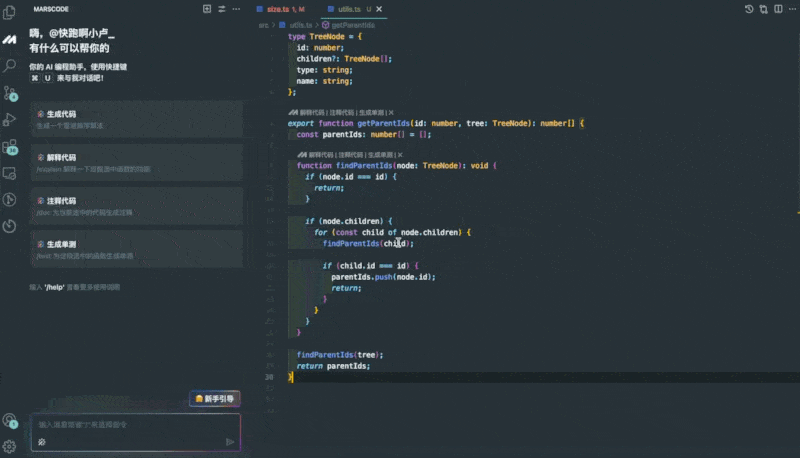Start a new MarsCode chat session
800x458 pixels.
coord(207,9)
